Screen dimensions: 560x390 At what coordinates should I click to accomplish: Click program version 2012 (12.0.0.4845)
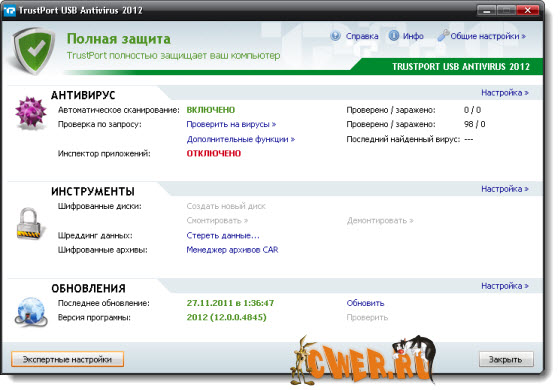click(x=226, y=318)
